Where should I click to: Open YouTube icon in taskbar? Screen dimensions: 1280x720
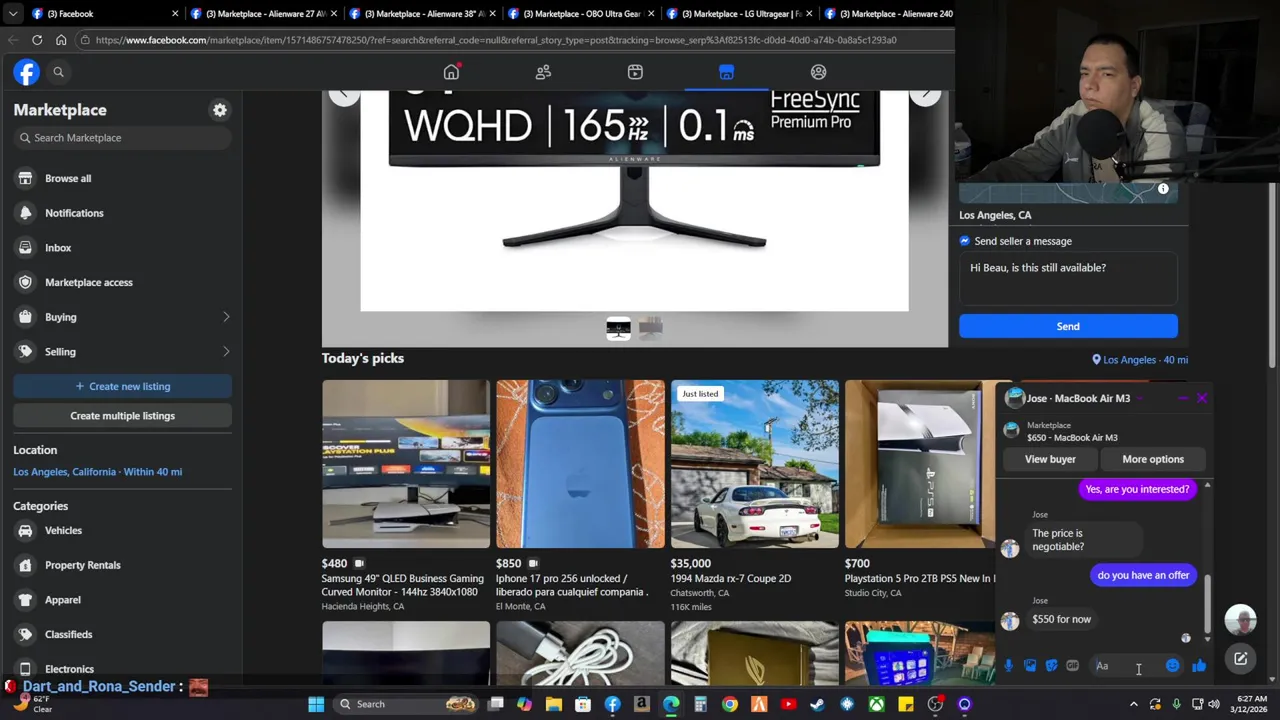pyautogui.click(x=788, y=704)
